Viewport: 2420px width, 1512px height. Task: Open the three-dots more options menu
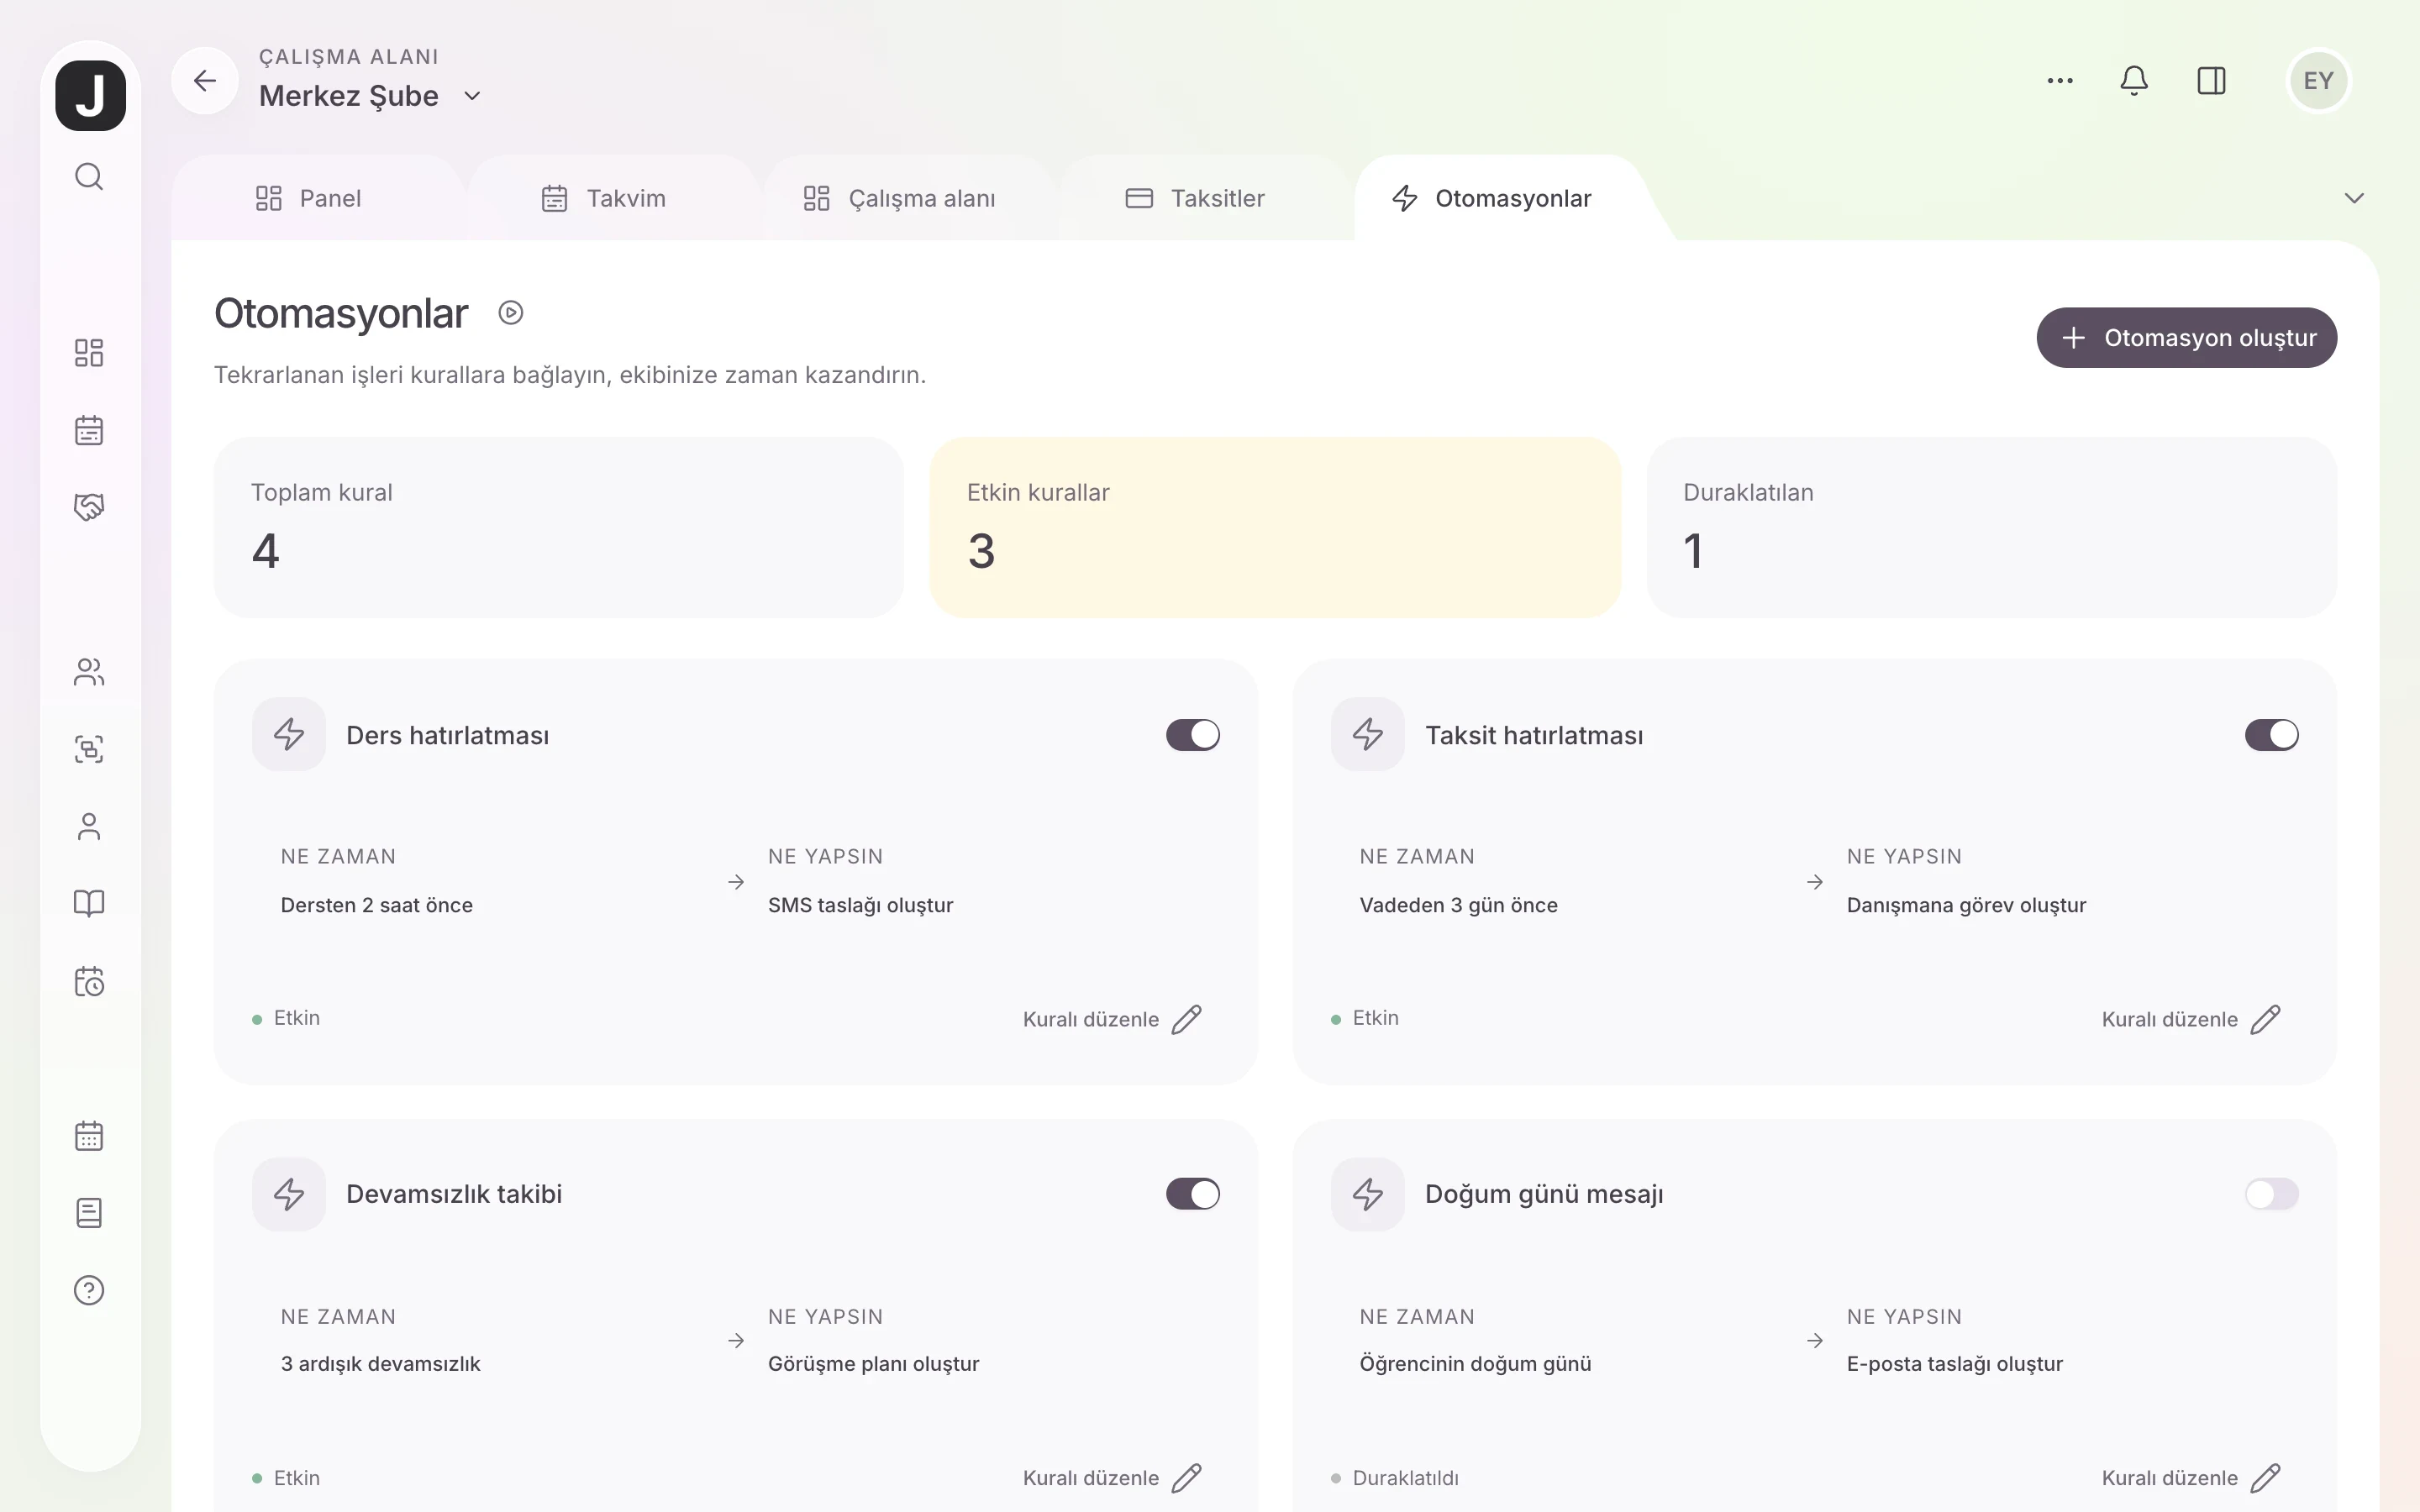pyautogui.click(x=2060, y=81)
